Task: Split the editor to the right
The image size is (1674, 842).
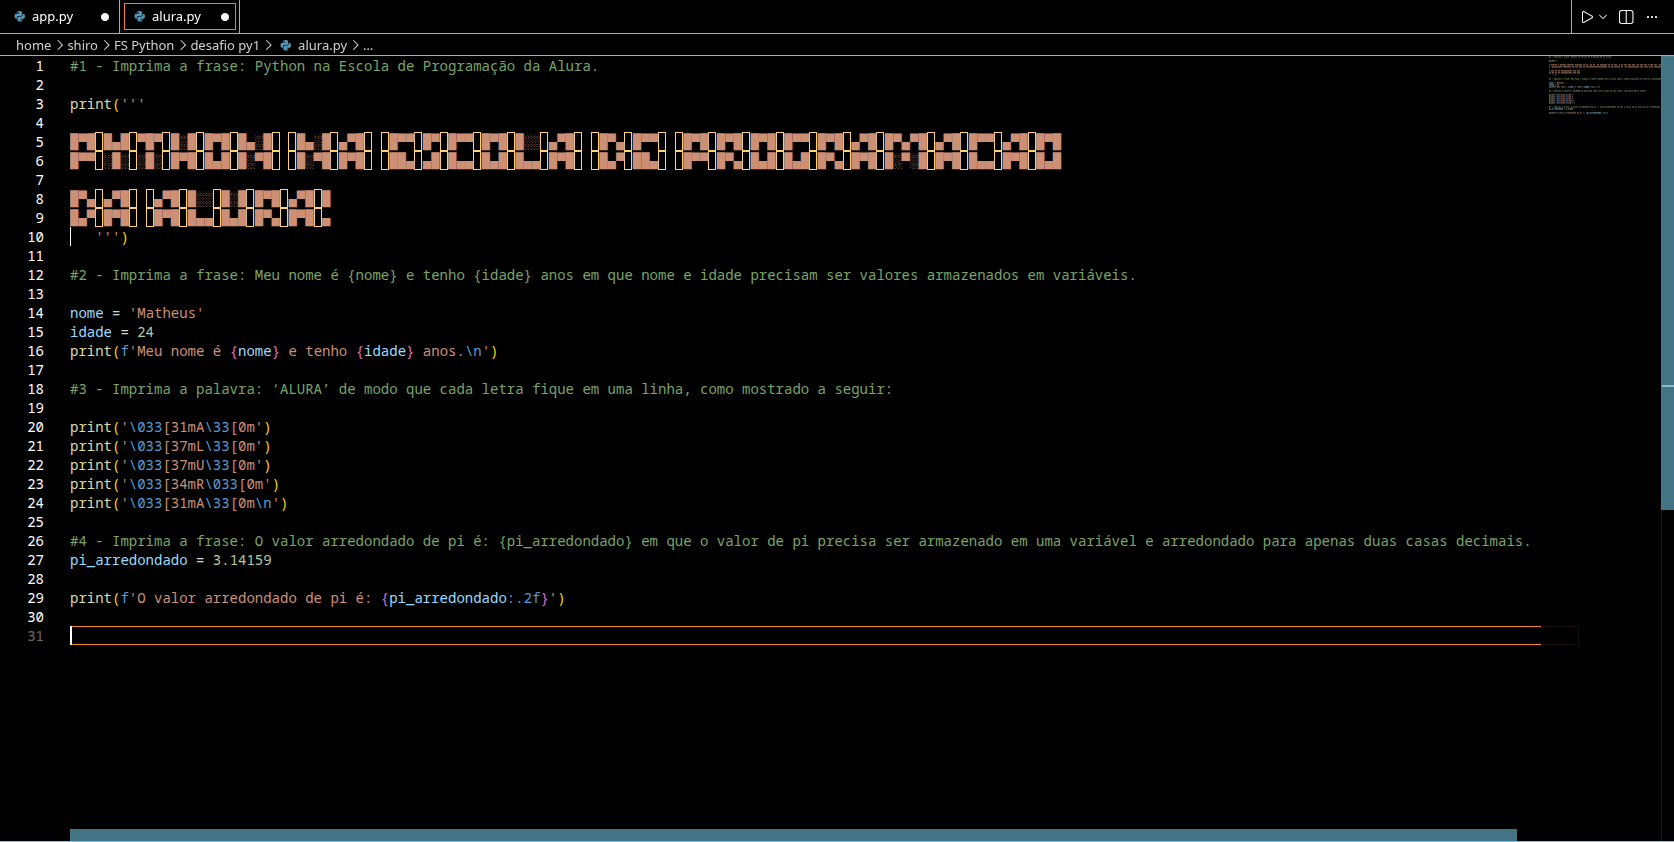Action: [x=1626, y=17]
